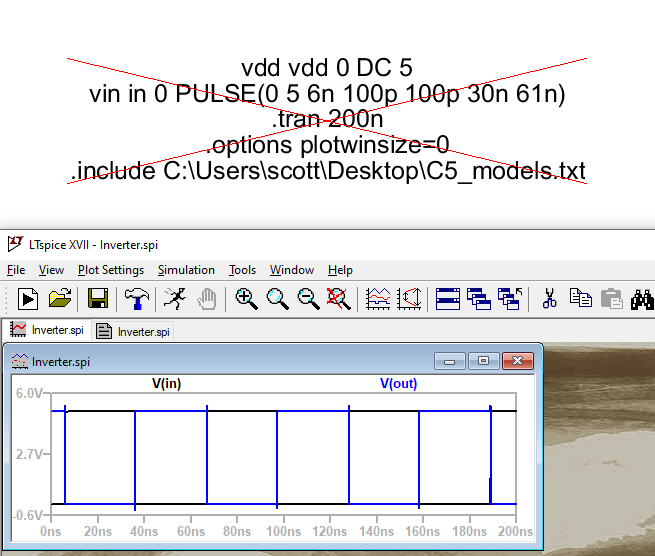The height and width of the screenshot is (556, 655).
Task: Click the Zoom In magnifier icon
Action: (x=246, y=298)
